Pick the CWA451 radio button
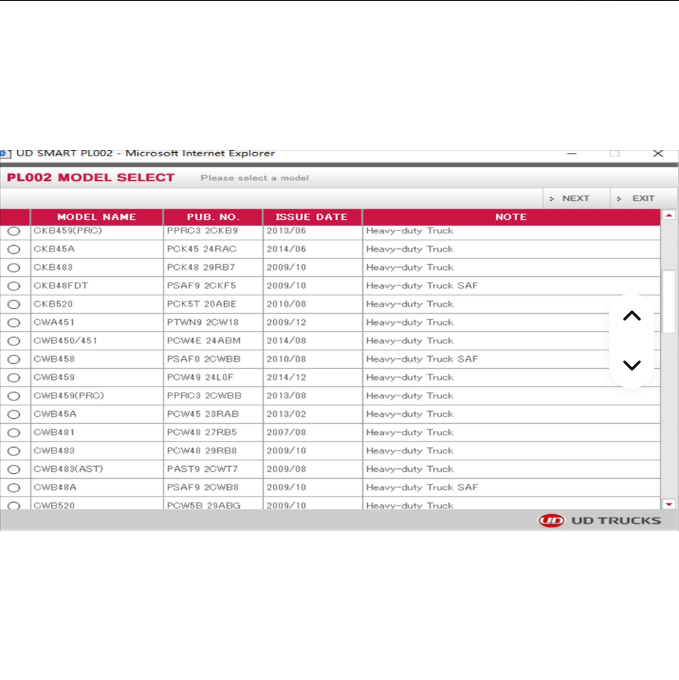The width and height of the screenshot is (679, 680). [14, 323]
